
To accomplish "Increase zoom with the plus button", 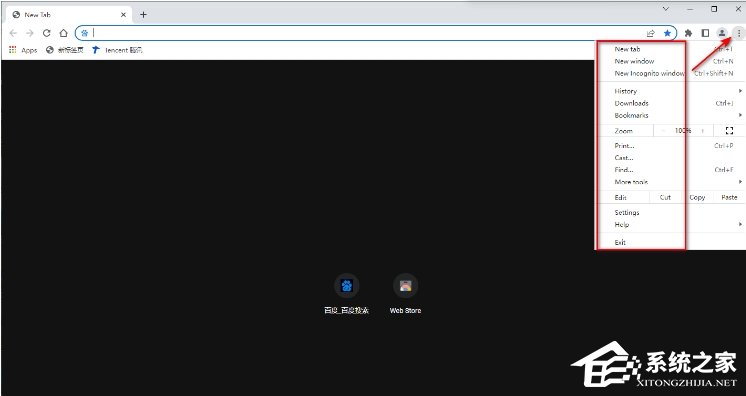I will click(x=703, y=130).
